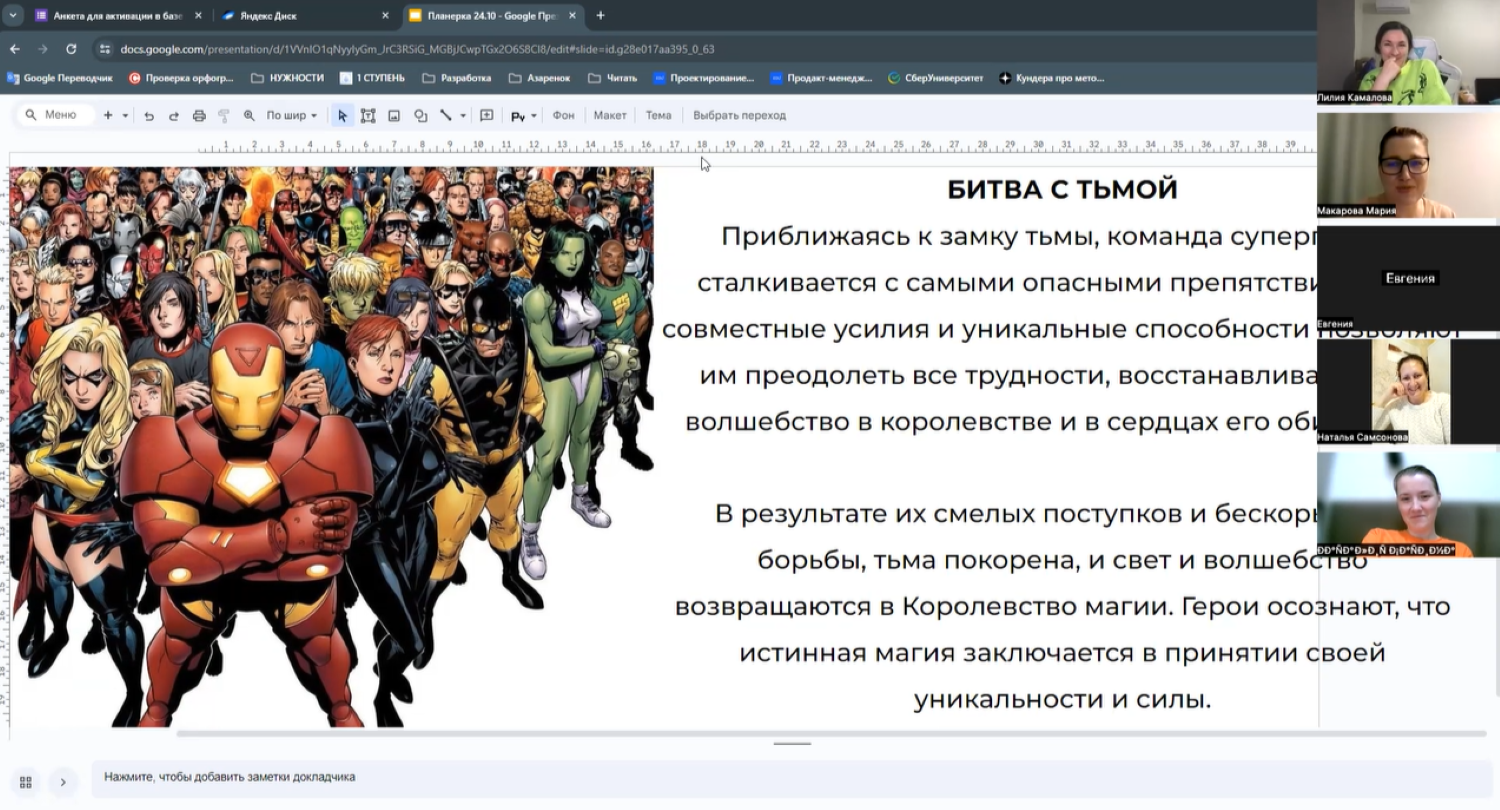This screenshot has height=810, width=1500.
Task: Expand the slide filmstrip panel arrow
Action: [63, 782]
